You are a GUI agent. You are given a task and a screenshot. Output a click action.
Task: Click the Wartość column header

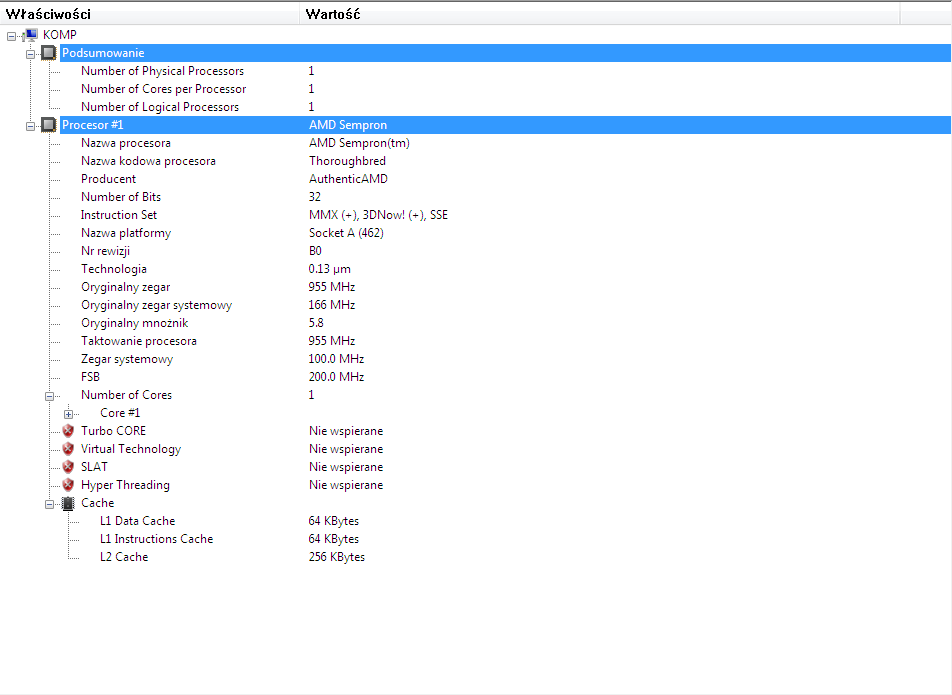pyautogui.click(x=600, y=13)
